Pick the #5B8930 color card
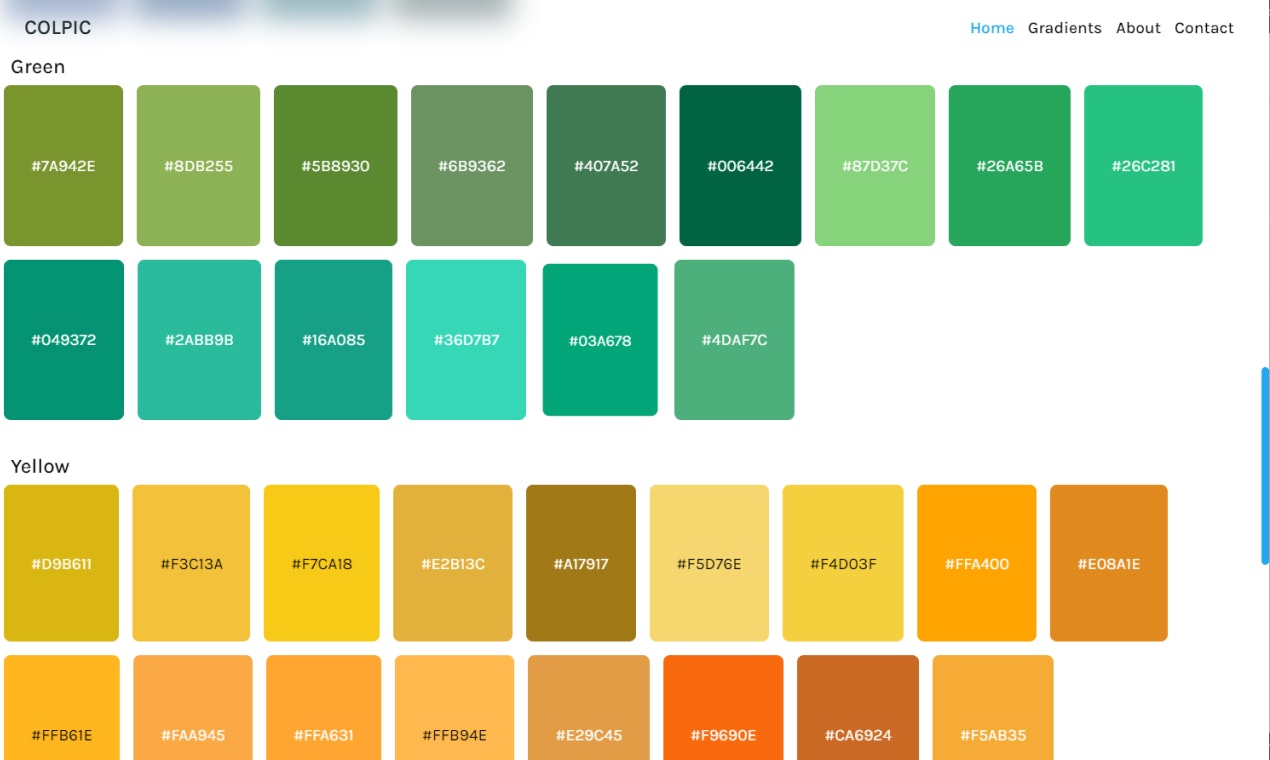 pyautogui.click(x=335, y=165)
